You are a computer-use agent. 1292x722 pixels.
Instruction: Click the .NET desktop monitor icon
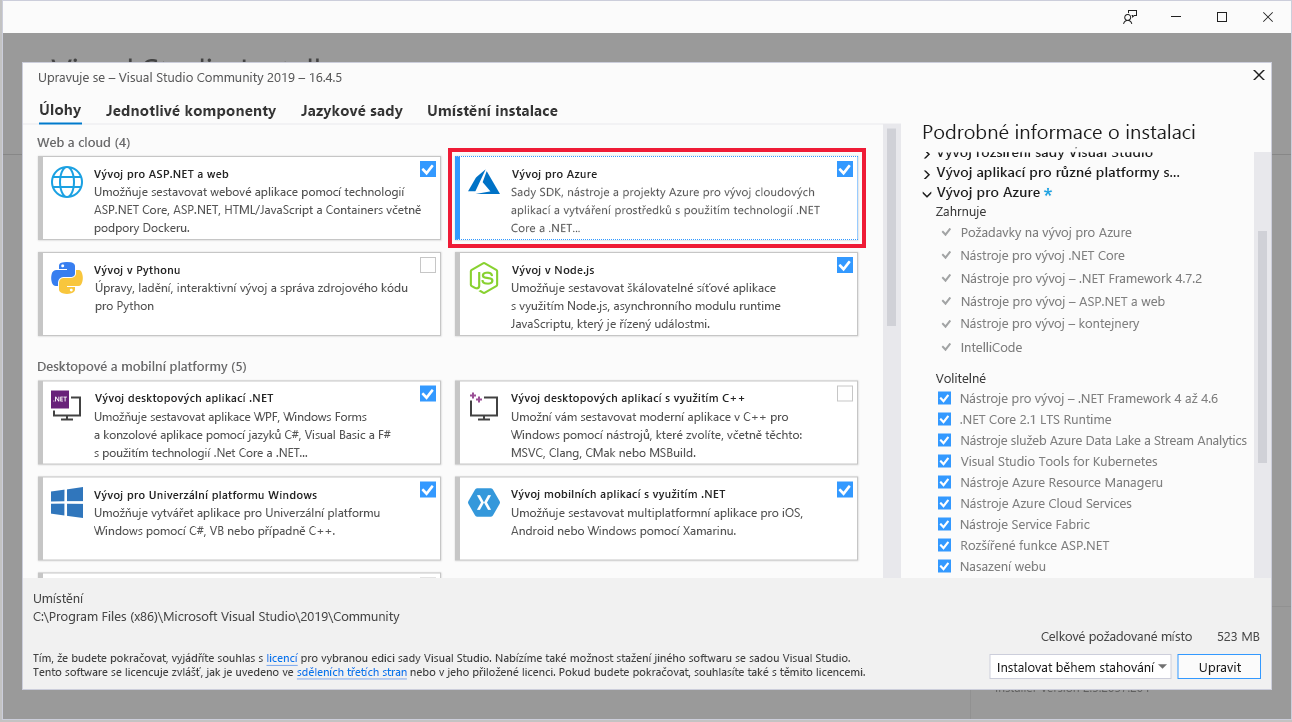(67, 405)
